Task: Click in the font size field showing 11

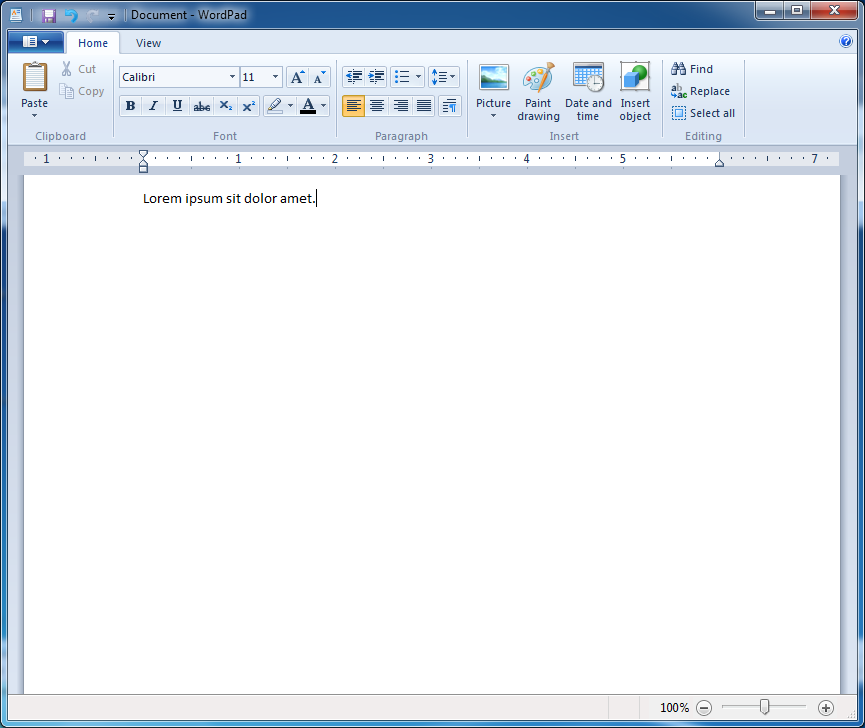Action: (255, 77)
